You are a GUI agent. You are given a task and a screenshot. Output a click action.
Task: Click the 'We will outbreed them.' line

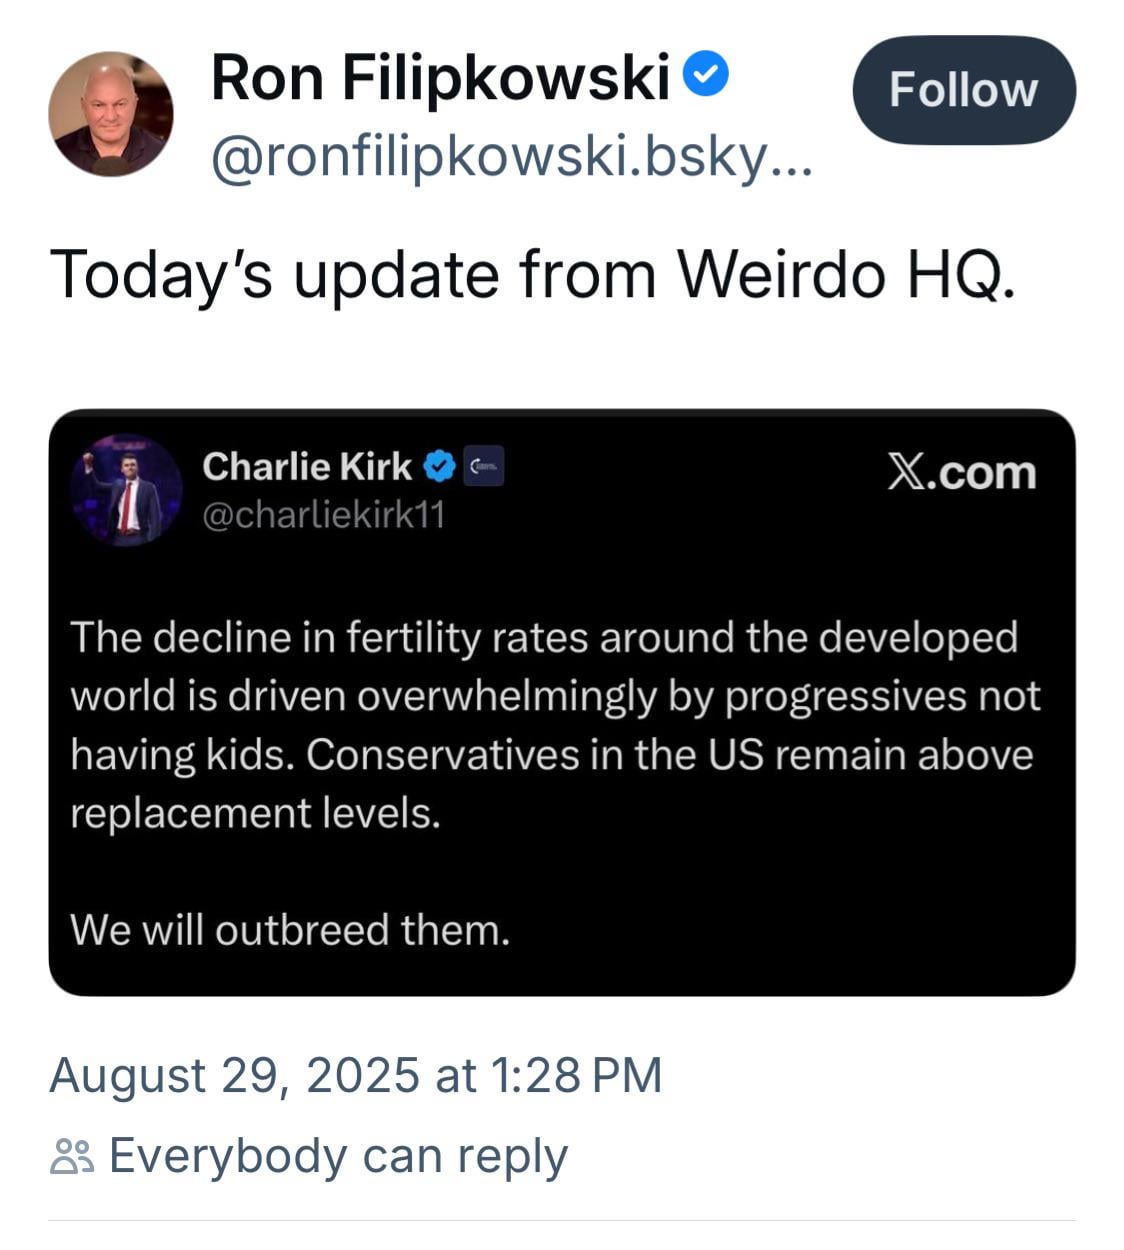(x=290, y=930)
